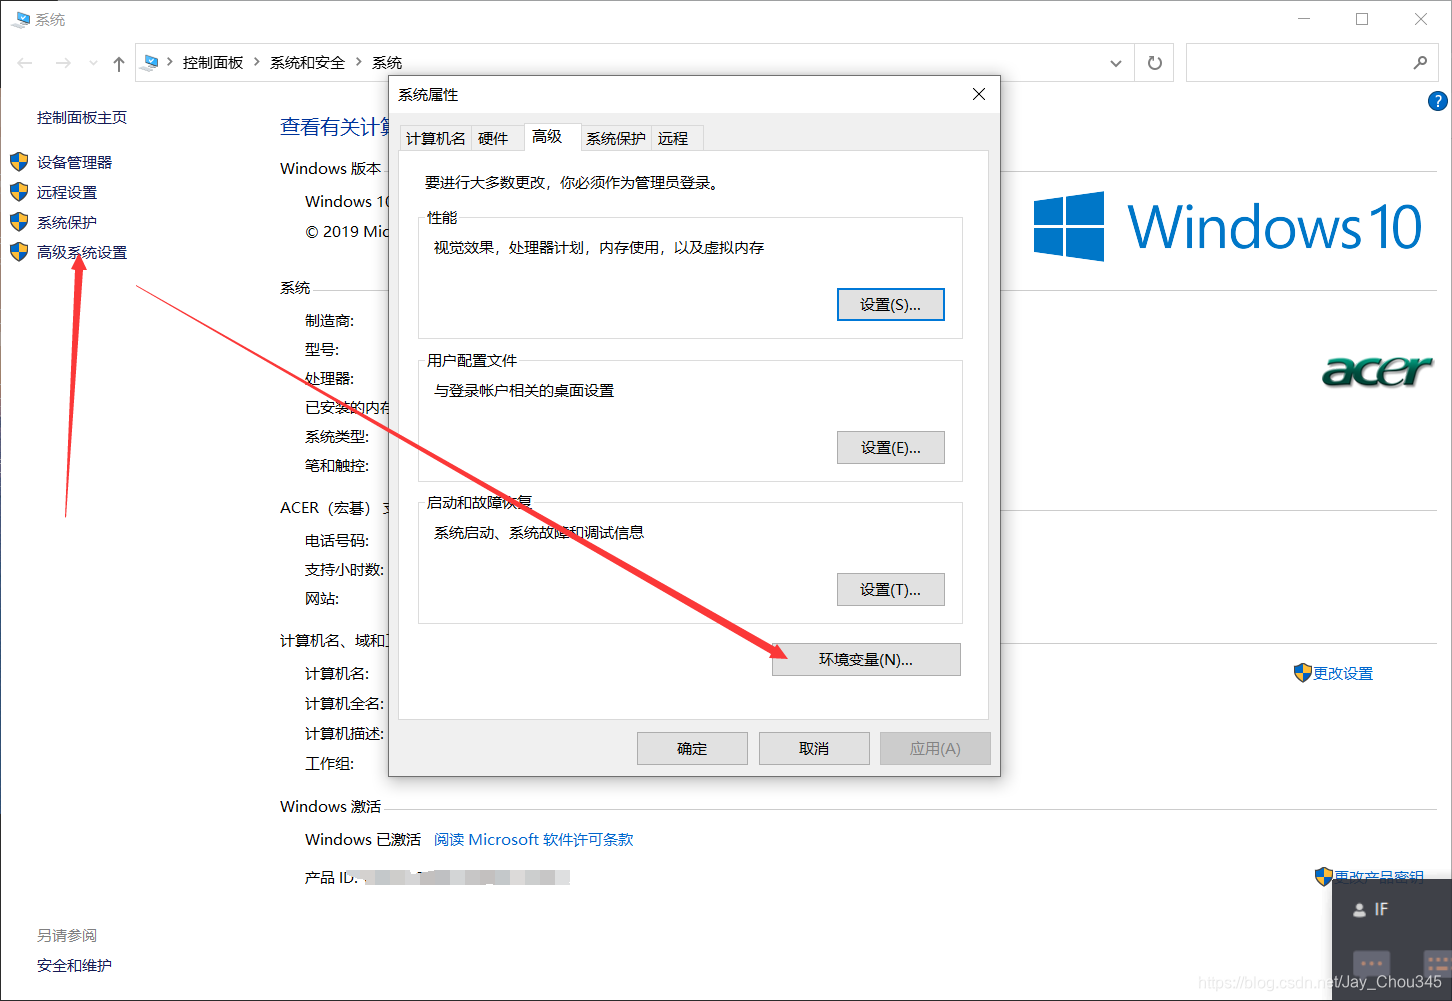Screen dimensions: 1452x1001
Task: Click the Windows 10 logo
Action: click(1227, 226)
